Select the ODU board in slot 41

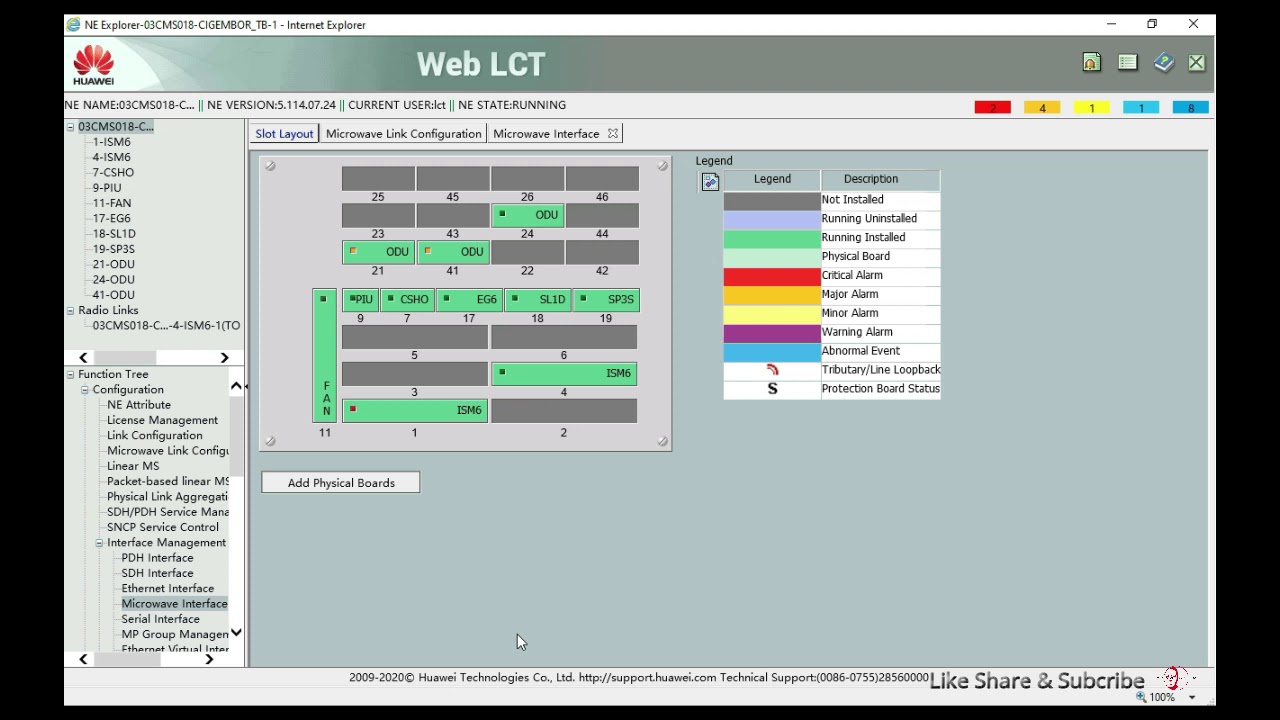click(x=453, y=252)
